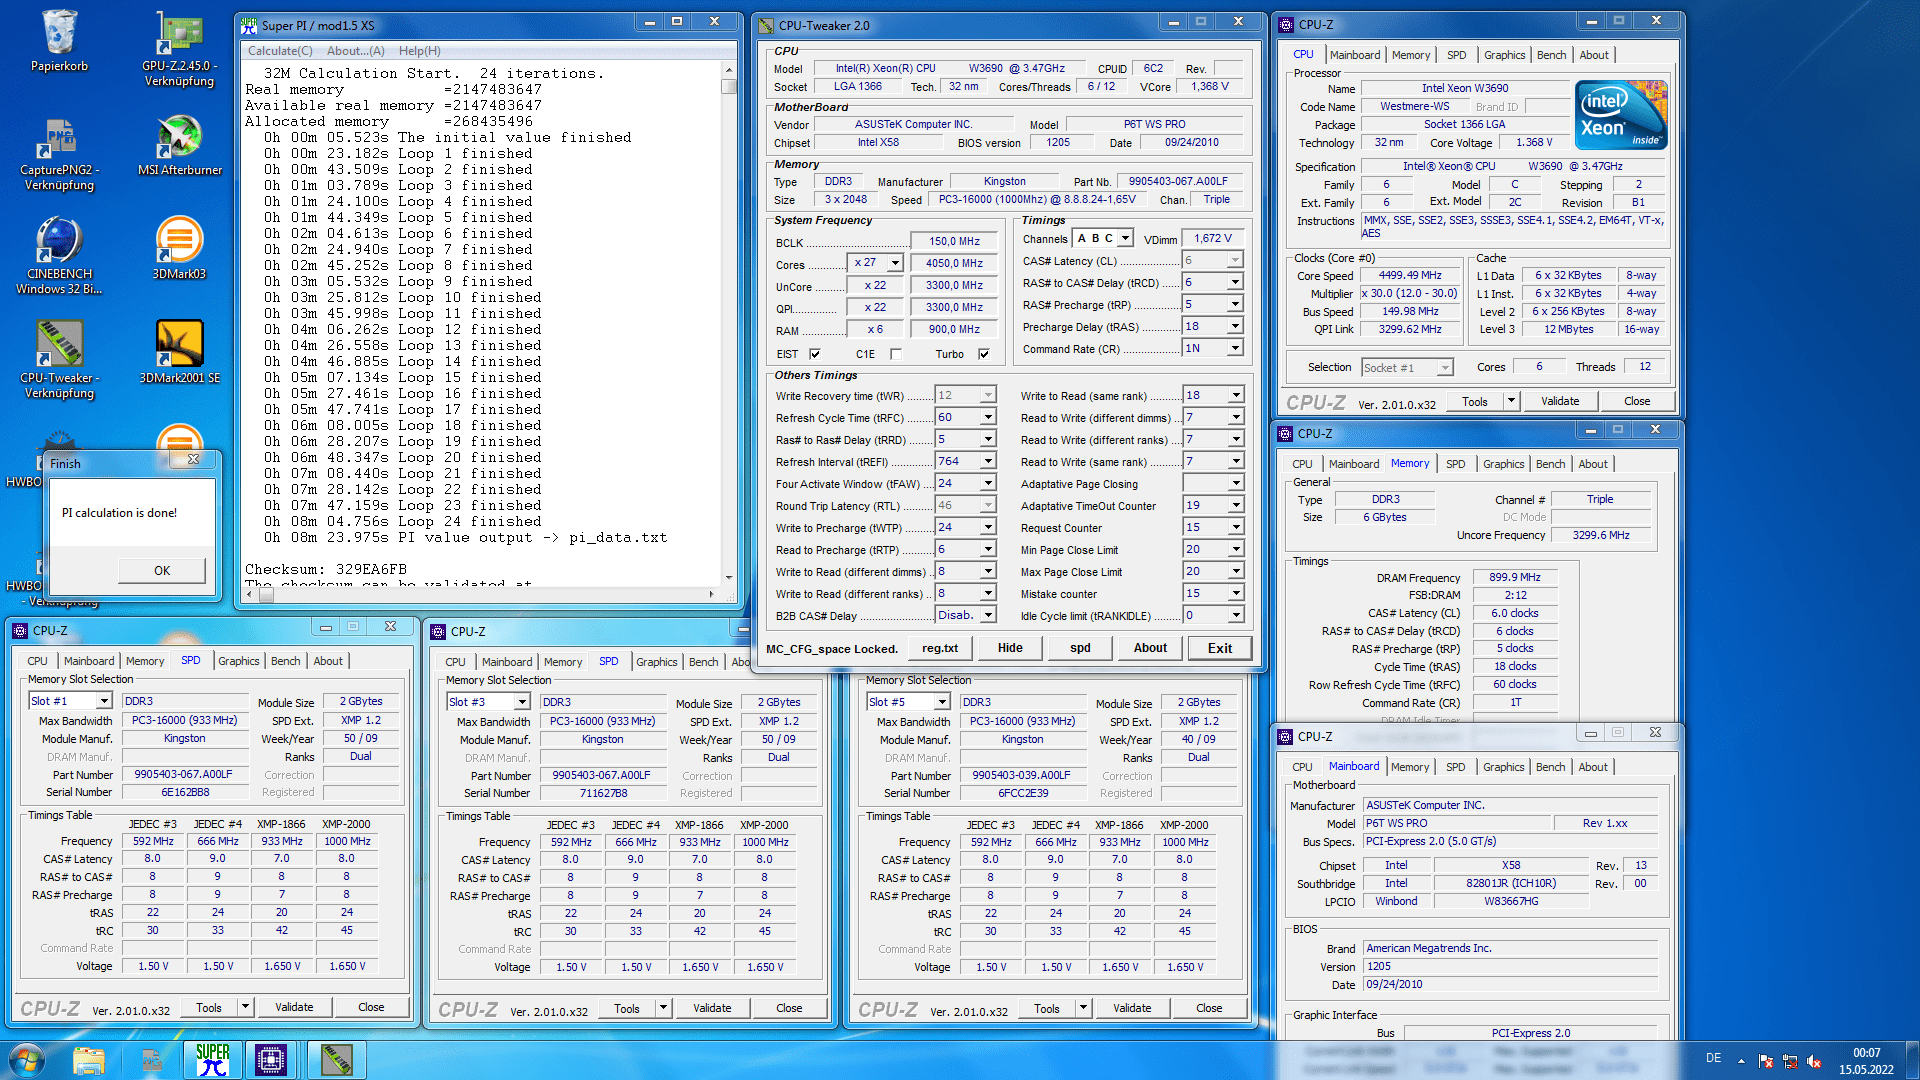Select the CPU-Z taskbar icon
Viewport: 1920px width, 1080px height.
[x=271, y=1060]
